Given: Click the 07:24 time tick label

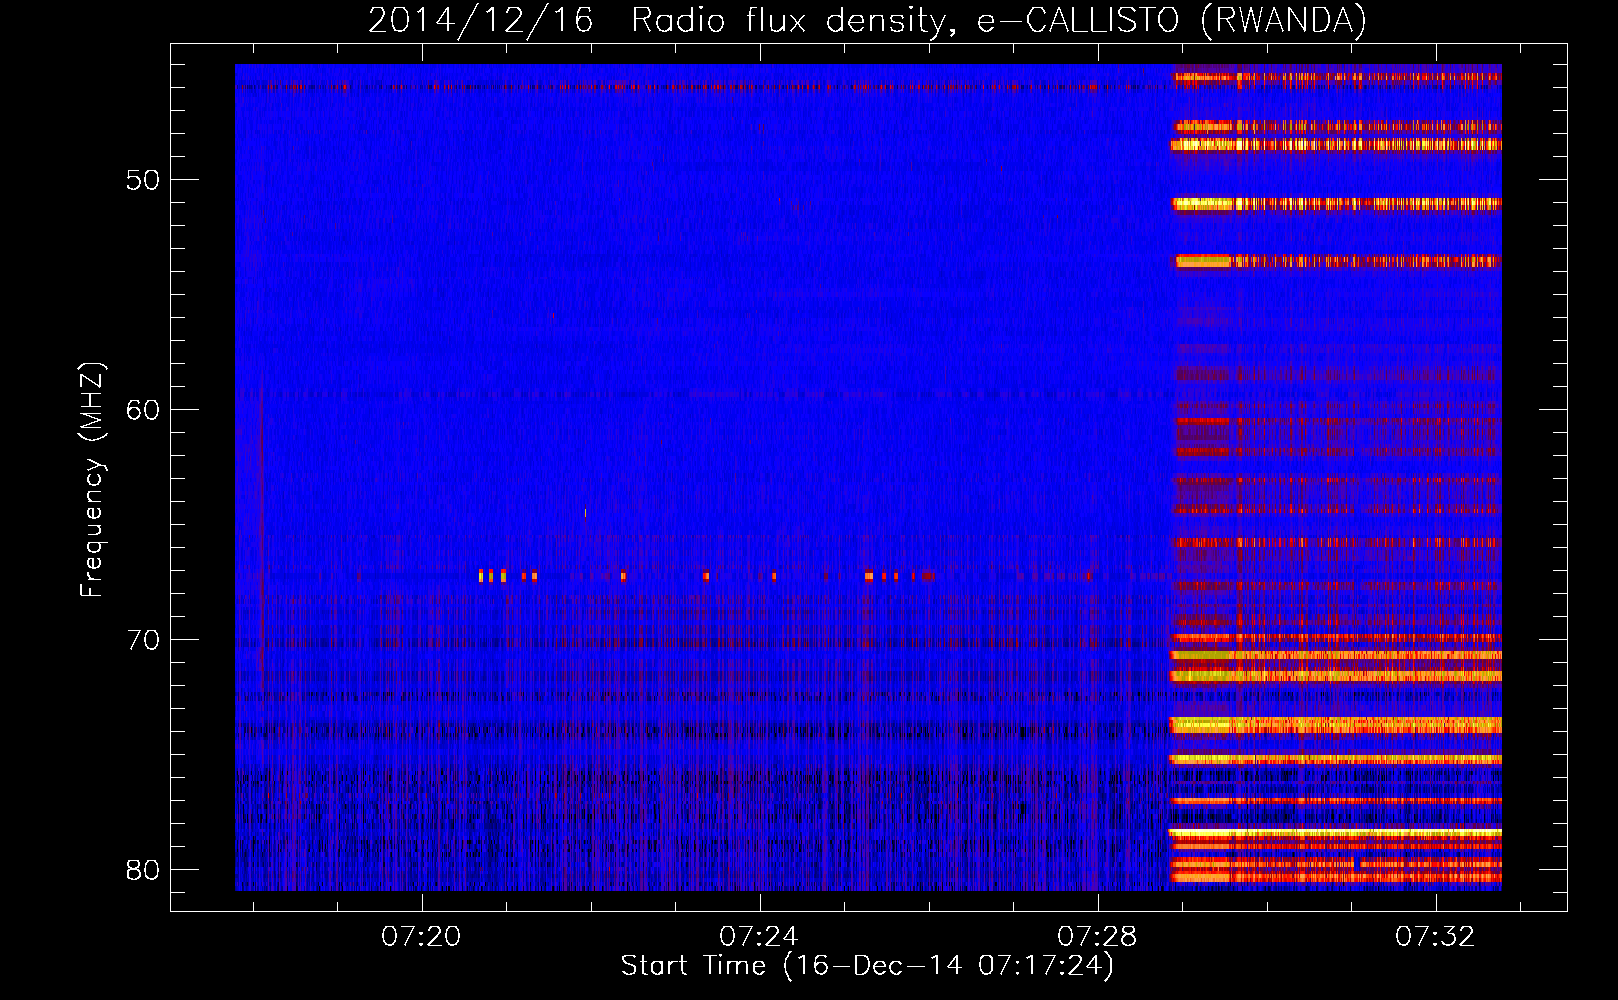Looking at the screenshot, I should coord(759,937).
